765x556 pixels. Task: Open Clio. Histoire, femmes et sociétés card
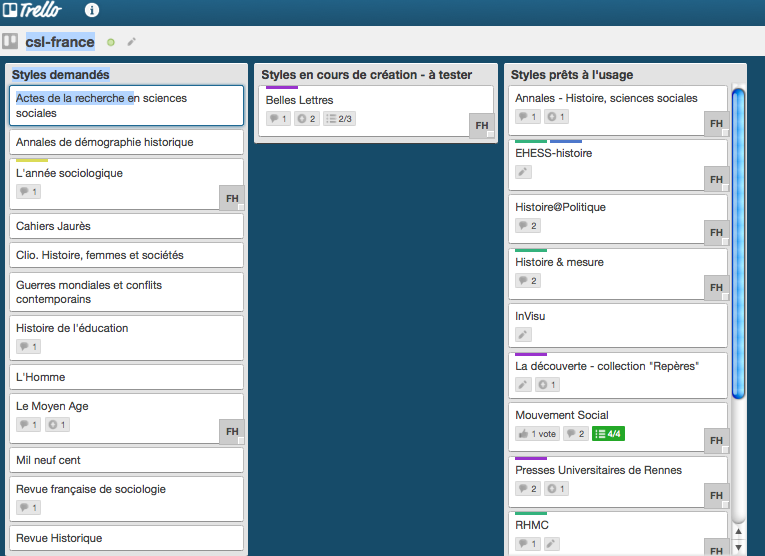126,255
